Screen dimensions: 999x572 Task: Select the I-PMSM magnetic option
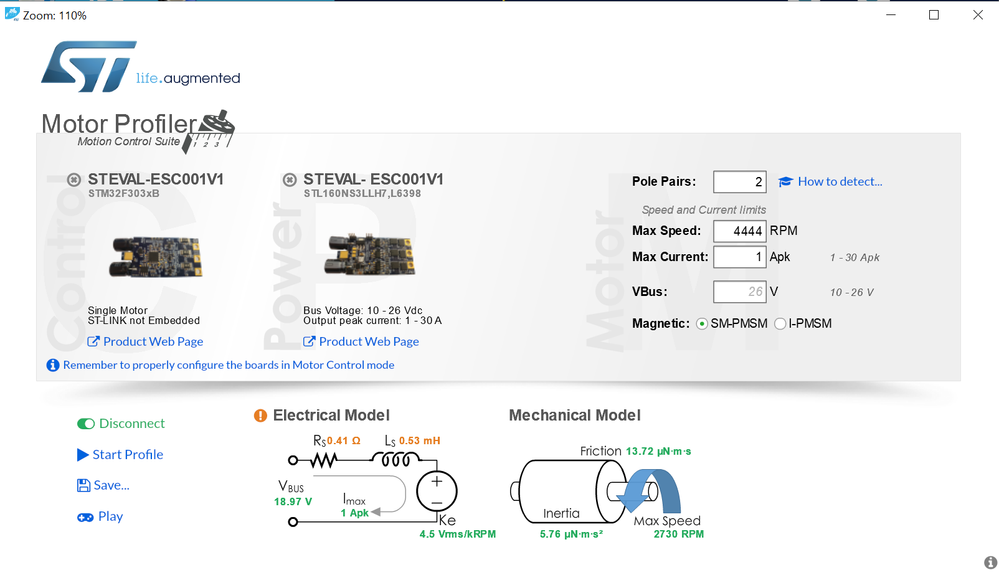[x=780, y=324]
